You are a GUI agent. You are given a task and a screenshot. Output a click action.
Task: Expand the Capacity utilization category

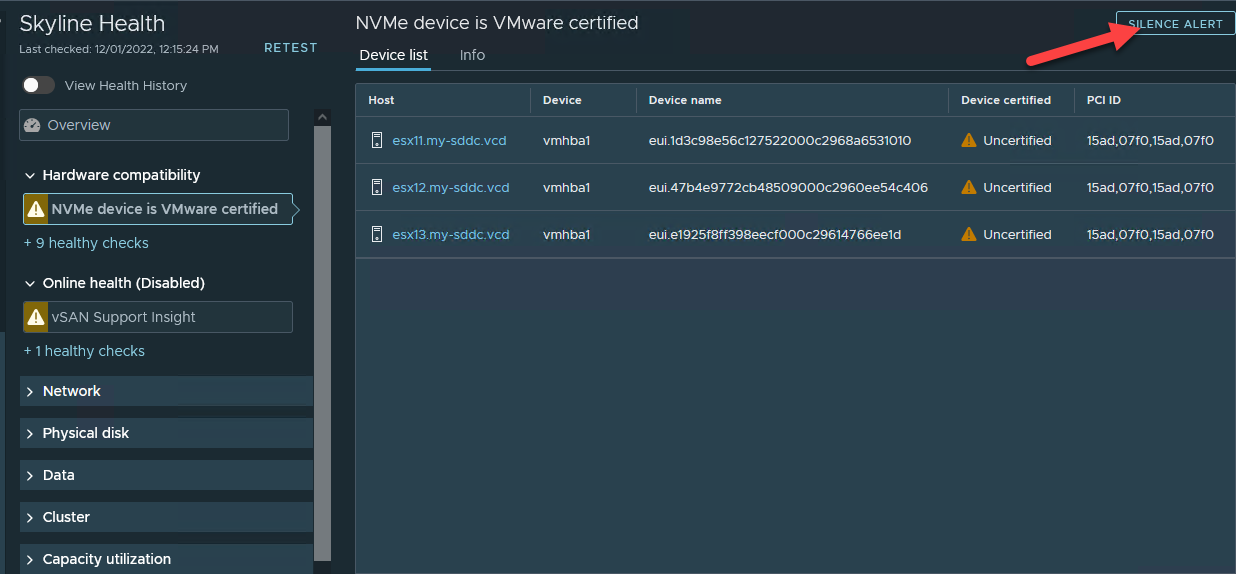tap(166, 559)
